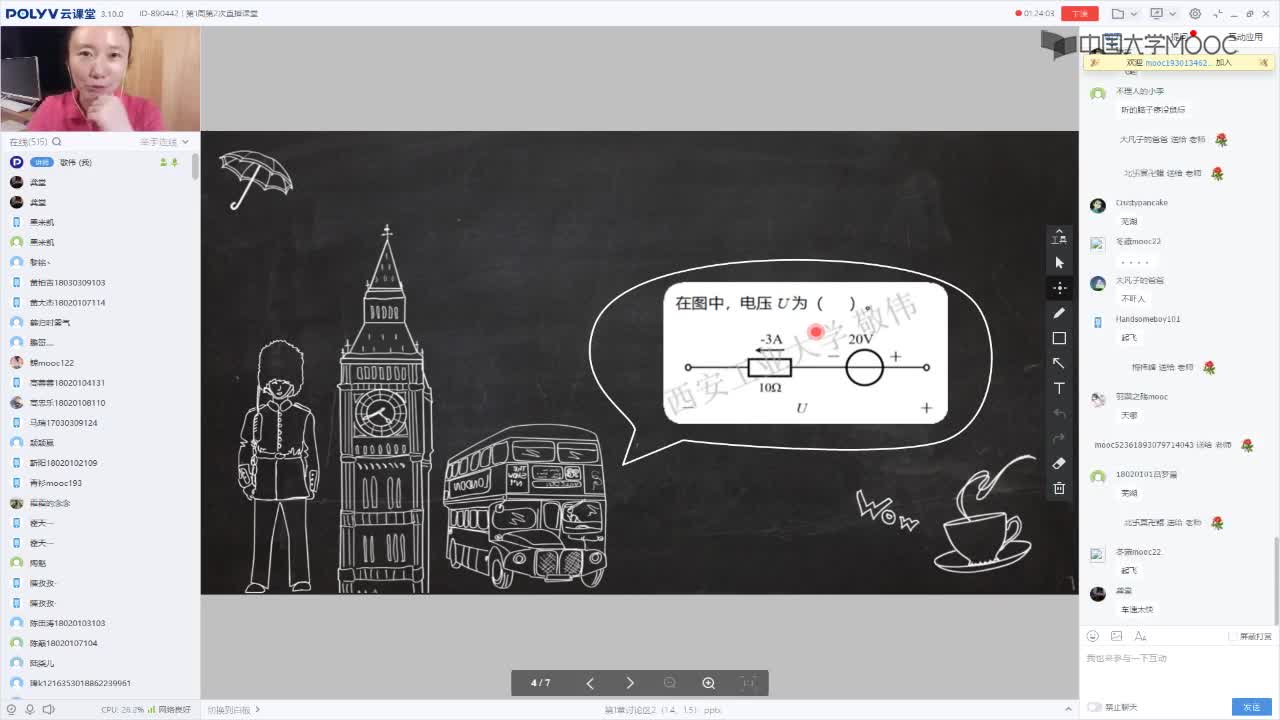Screen dimensions: 1280x720
Task: Click the red 下课 end class button
Action: [x=1080, y=14]
